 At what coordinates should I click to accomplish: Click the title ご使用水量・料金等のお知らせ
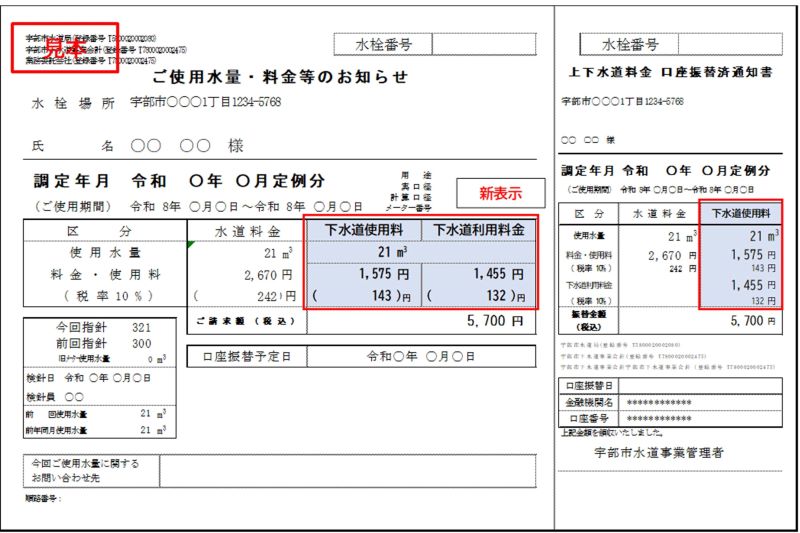coord(280,77)
